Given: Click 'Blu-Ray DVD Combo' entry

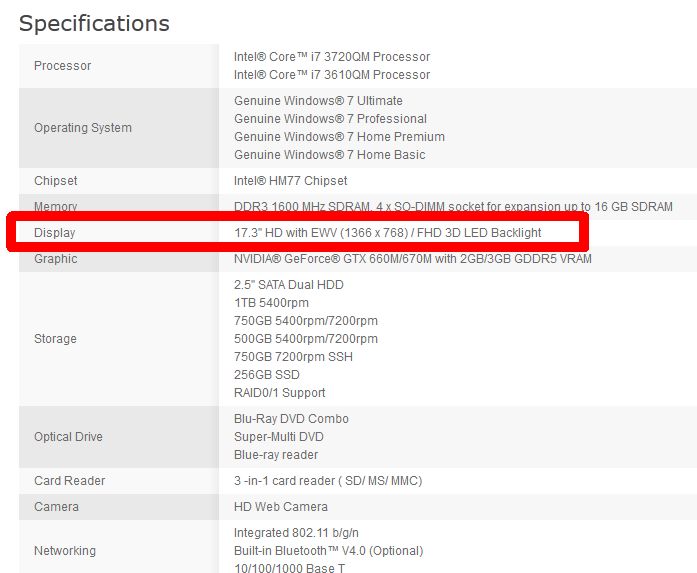Looking at the screenshot, I should pos(291,419).
